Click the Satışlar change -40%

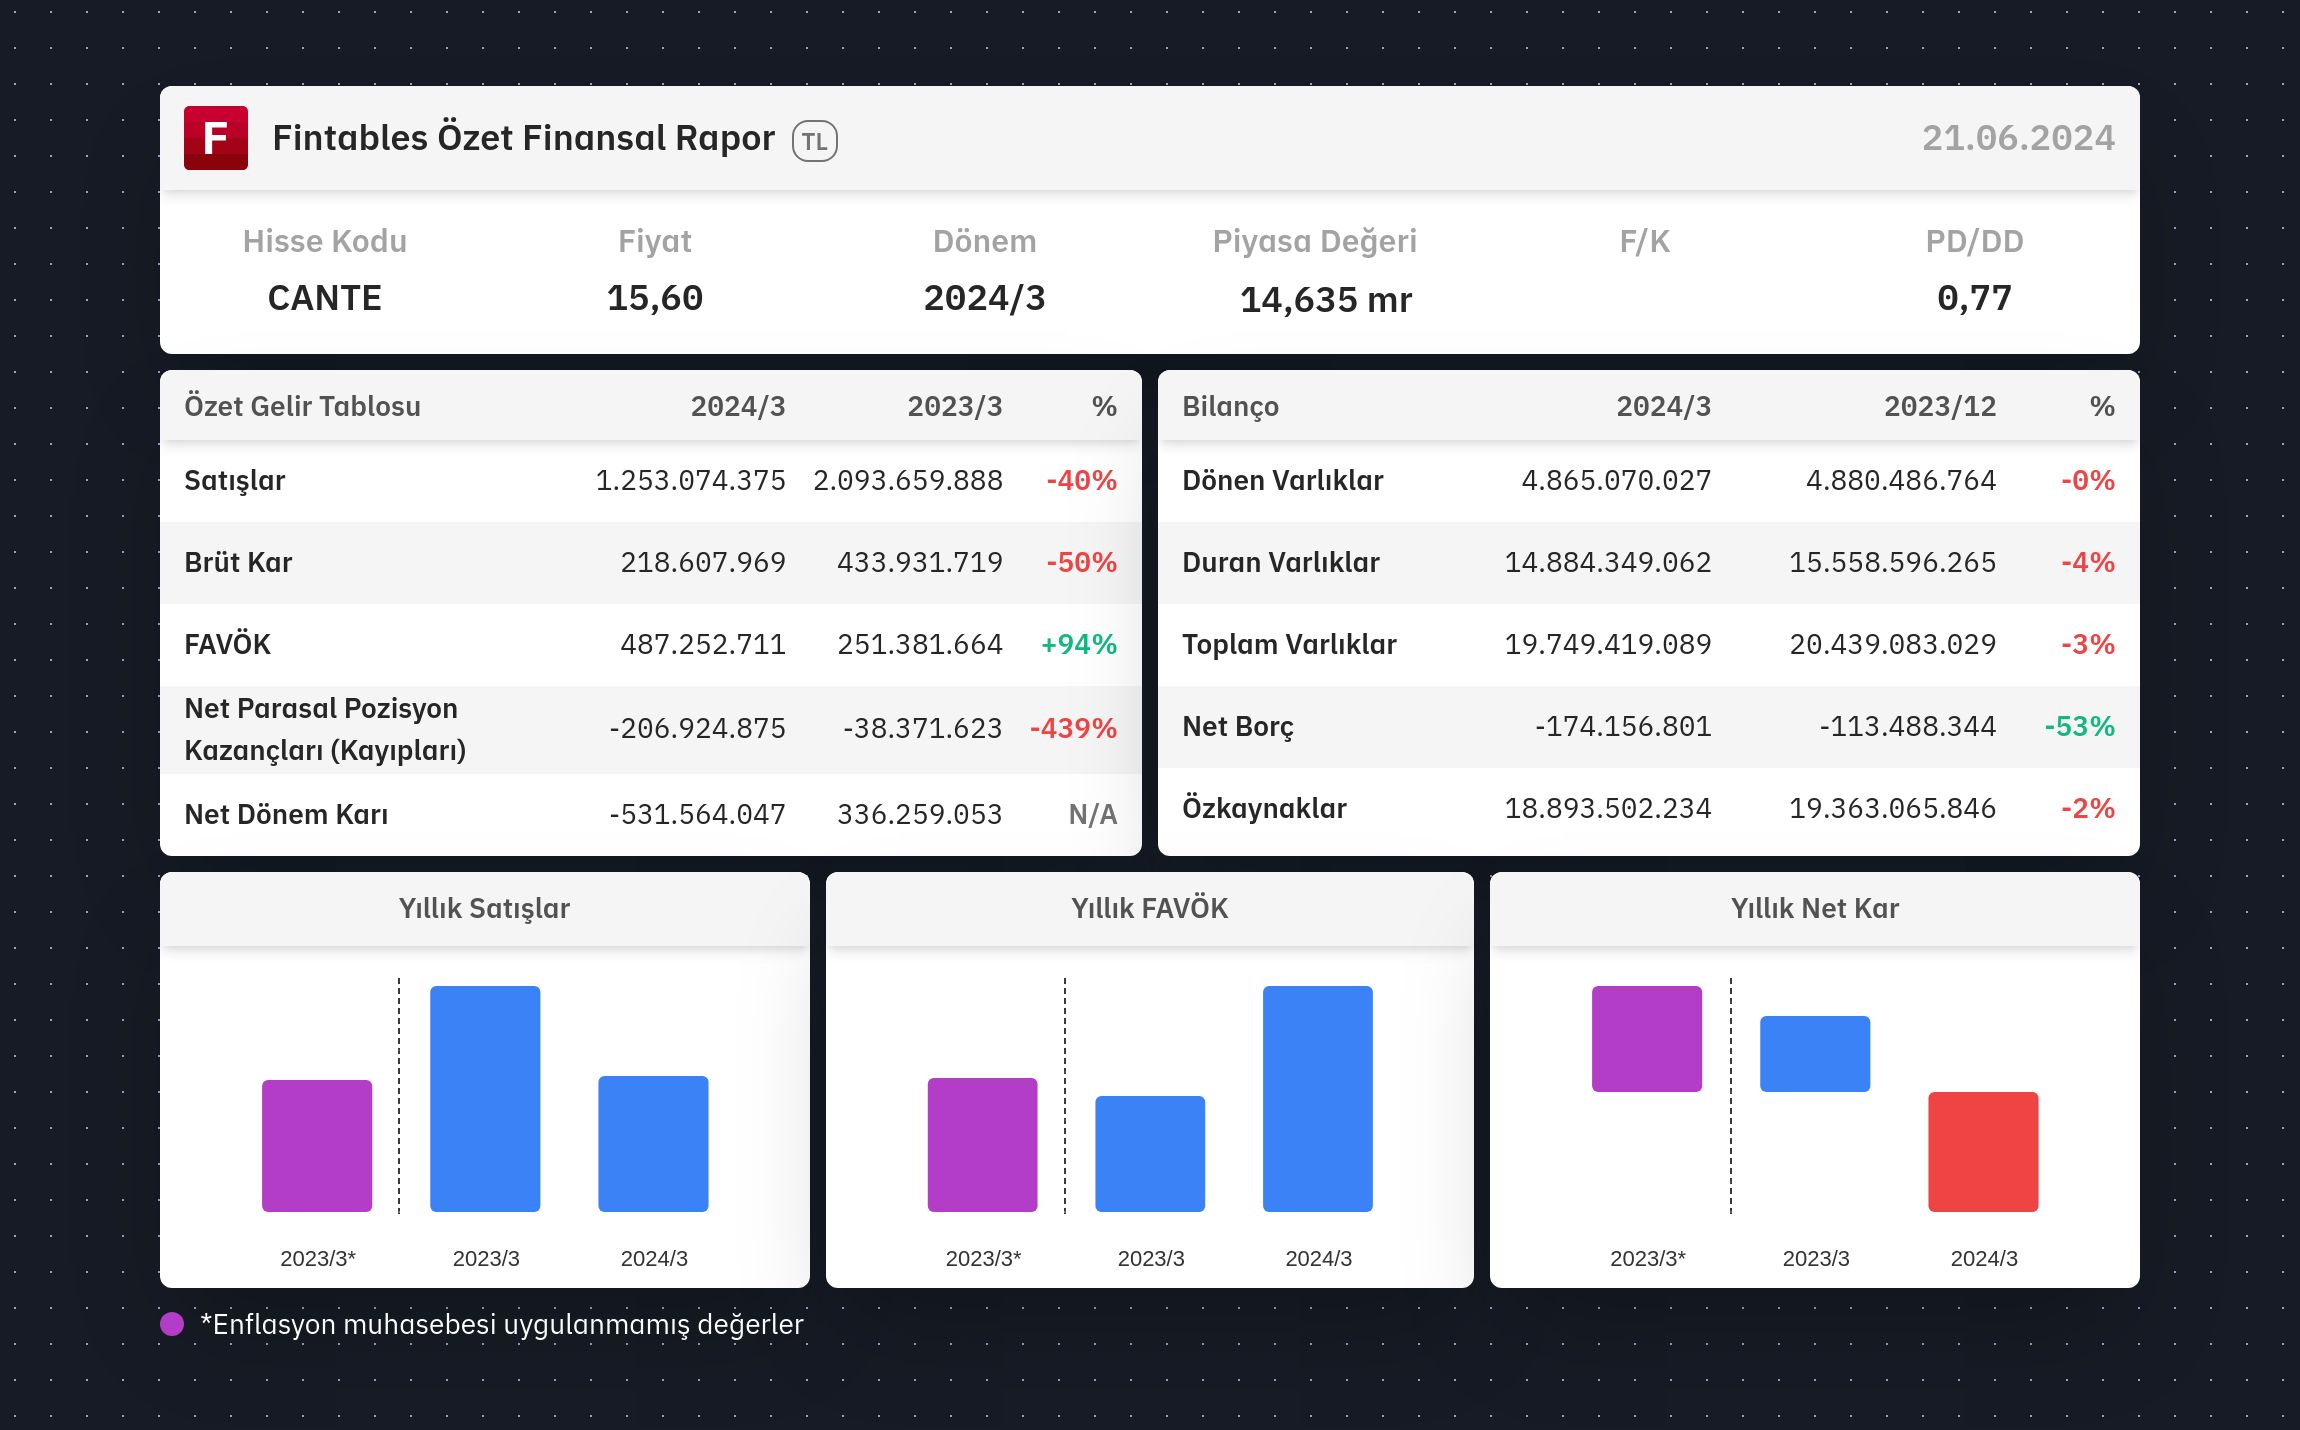point(1081,480)
